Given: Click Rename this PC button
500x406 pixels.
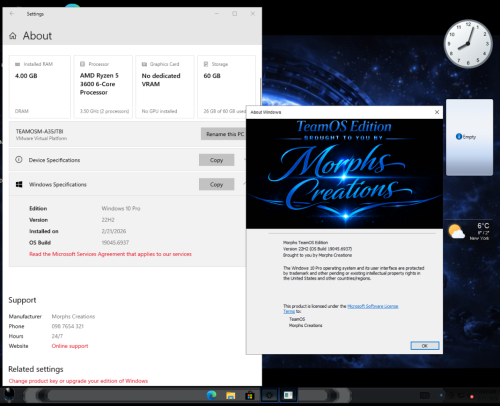Looking at the screenshot, I should [223, 134].
